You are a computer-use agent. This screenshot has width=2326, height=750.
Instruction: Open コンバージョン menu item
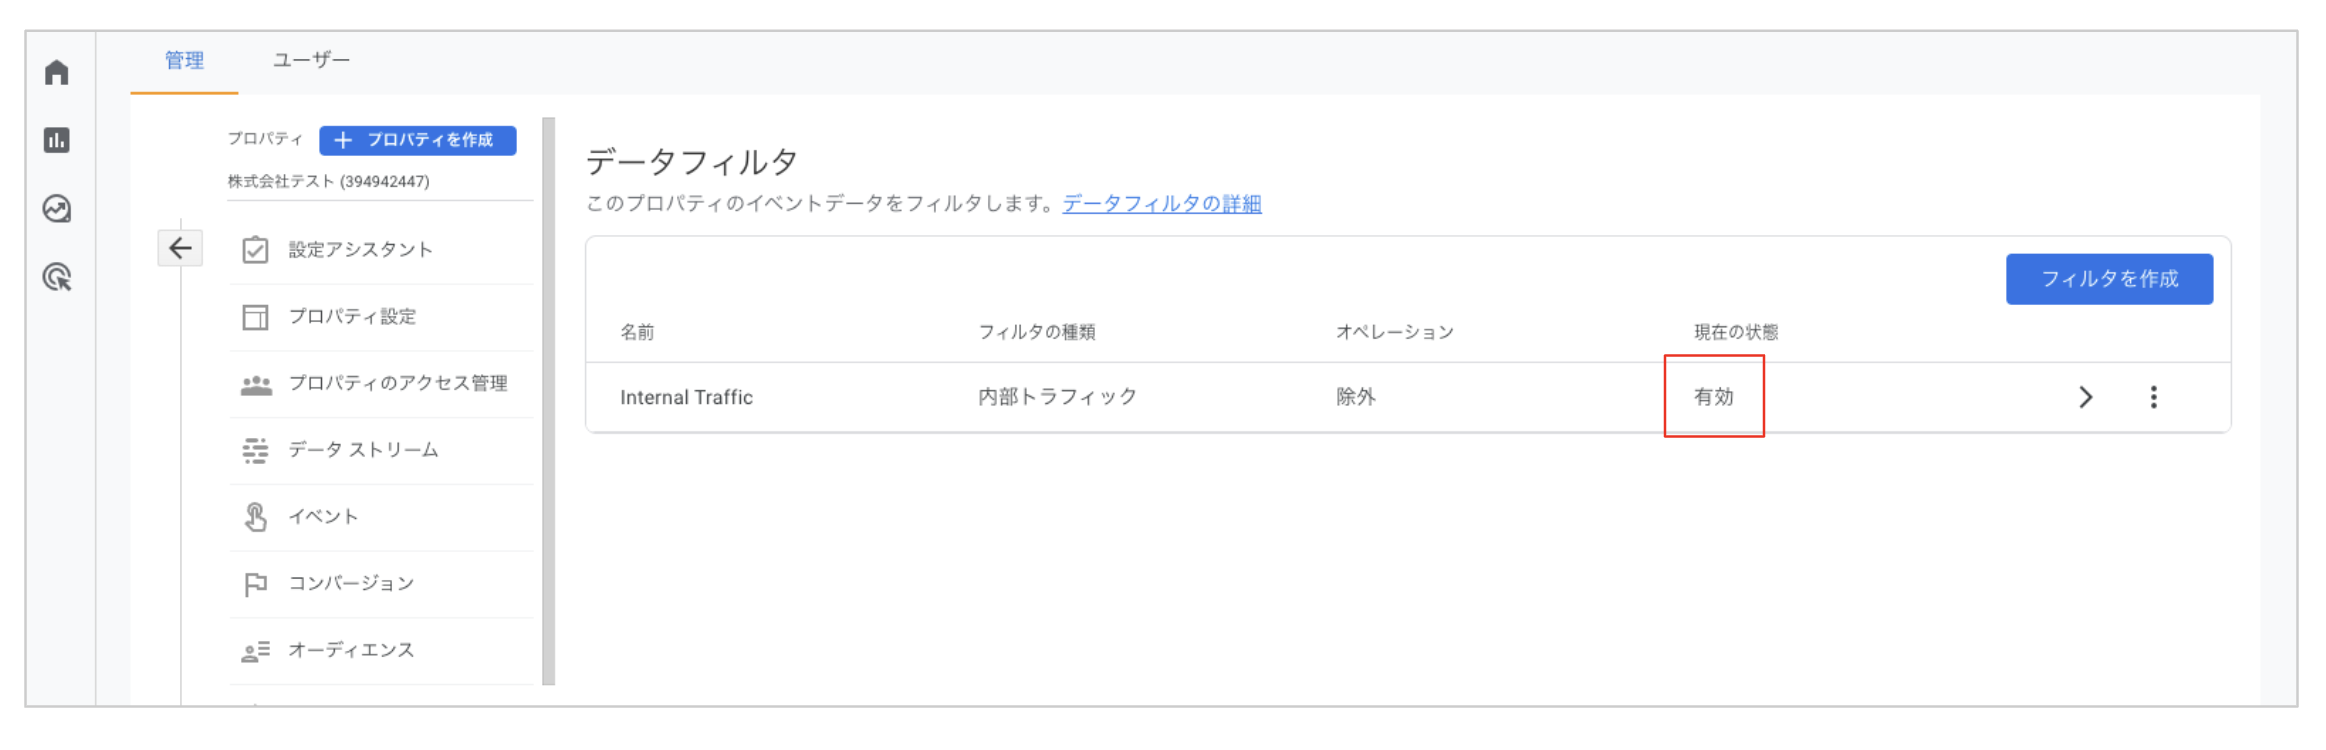point(381,584)
